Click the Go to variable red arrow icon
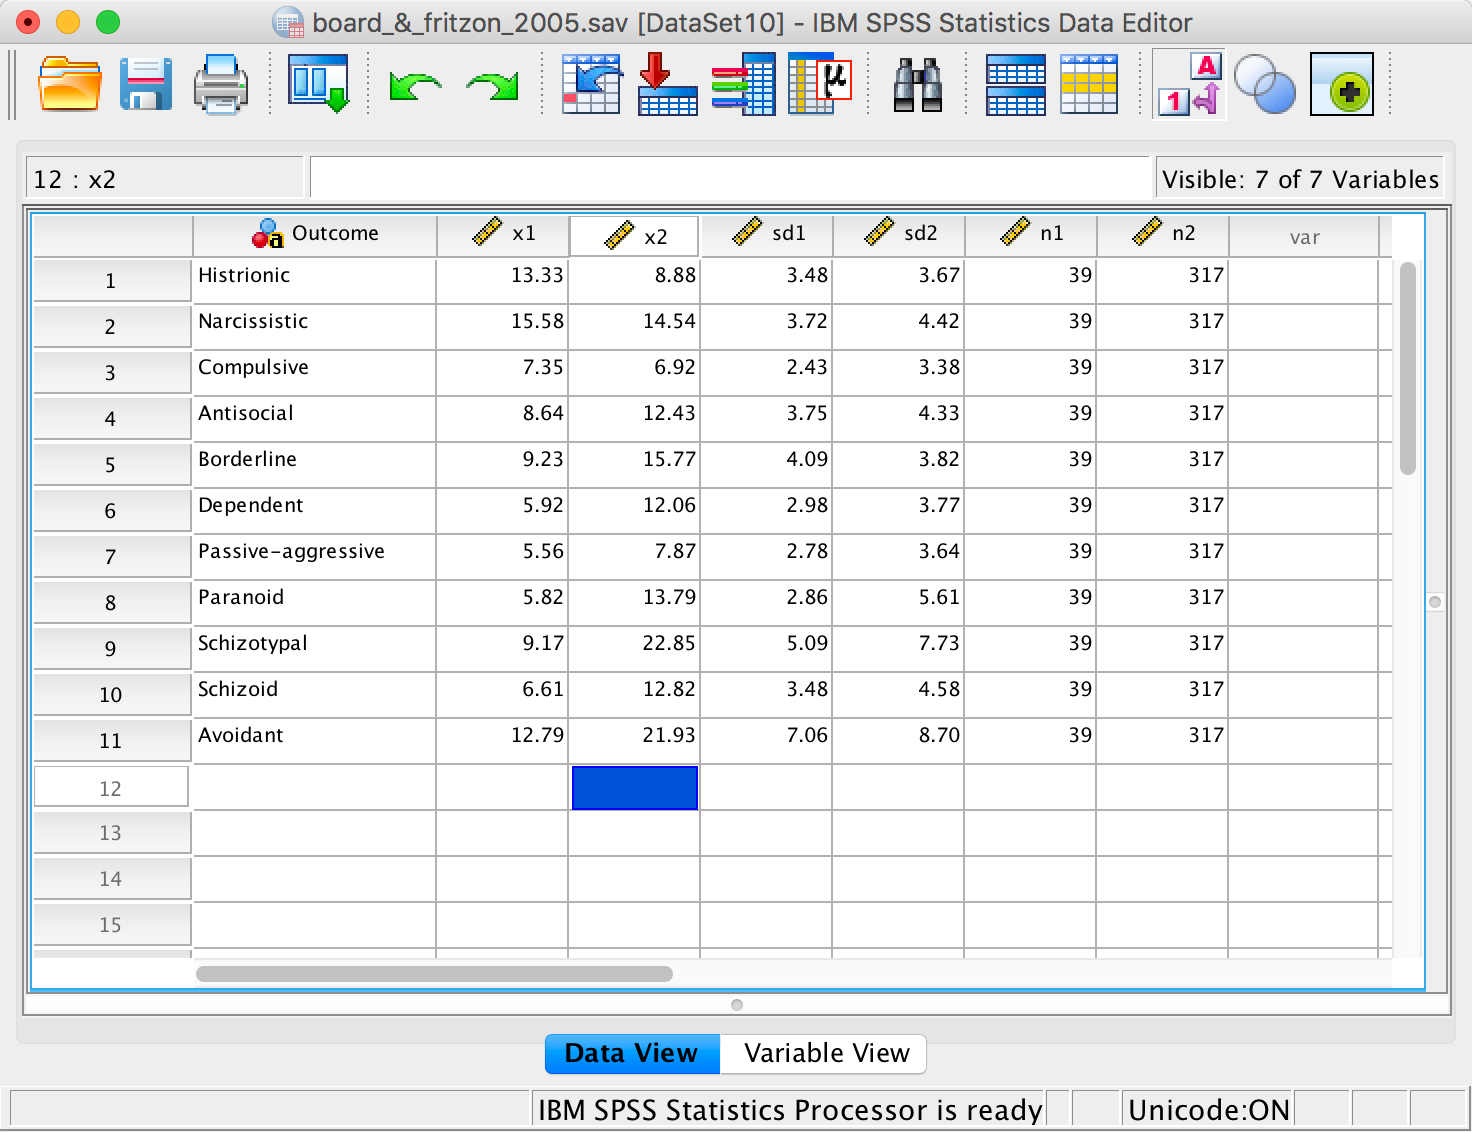This screenshot has width=1472, height=1132. [667, 85]
